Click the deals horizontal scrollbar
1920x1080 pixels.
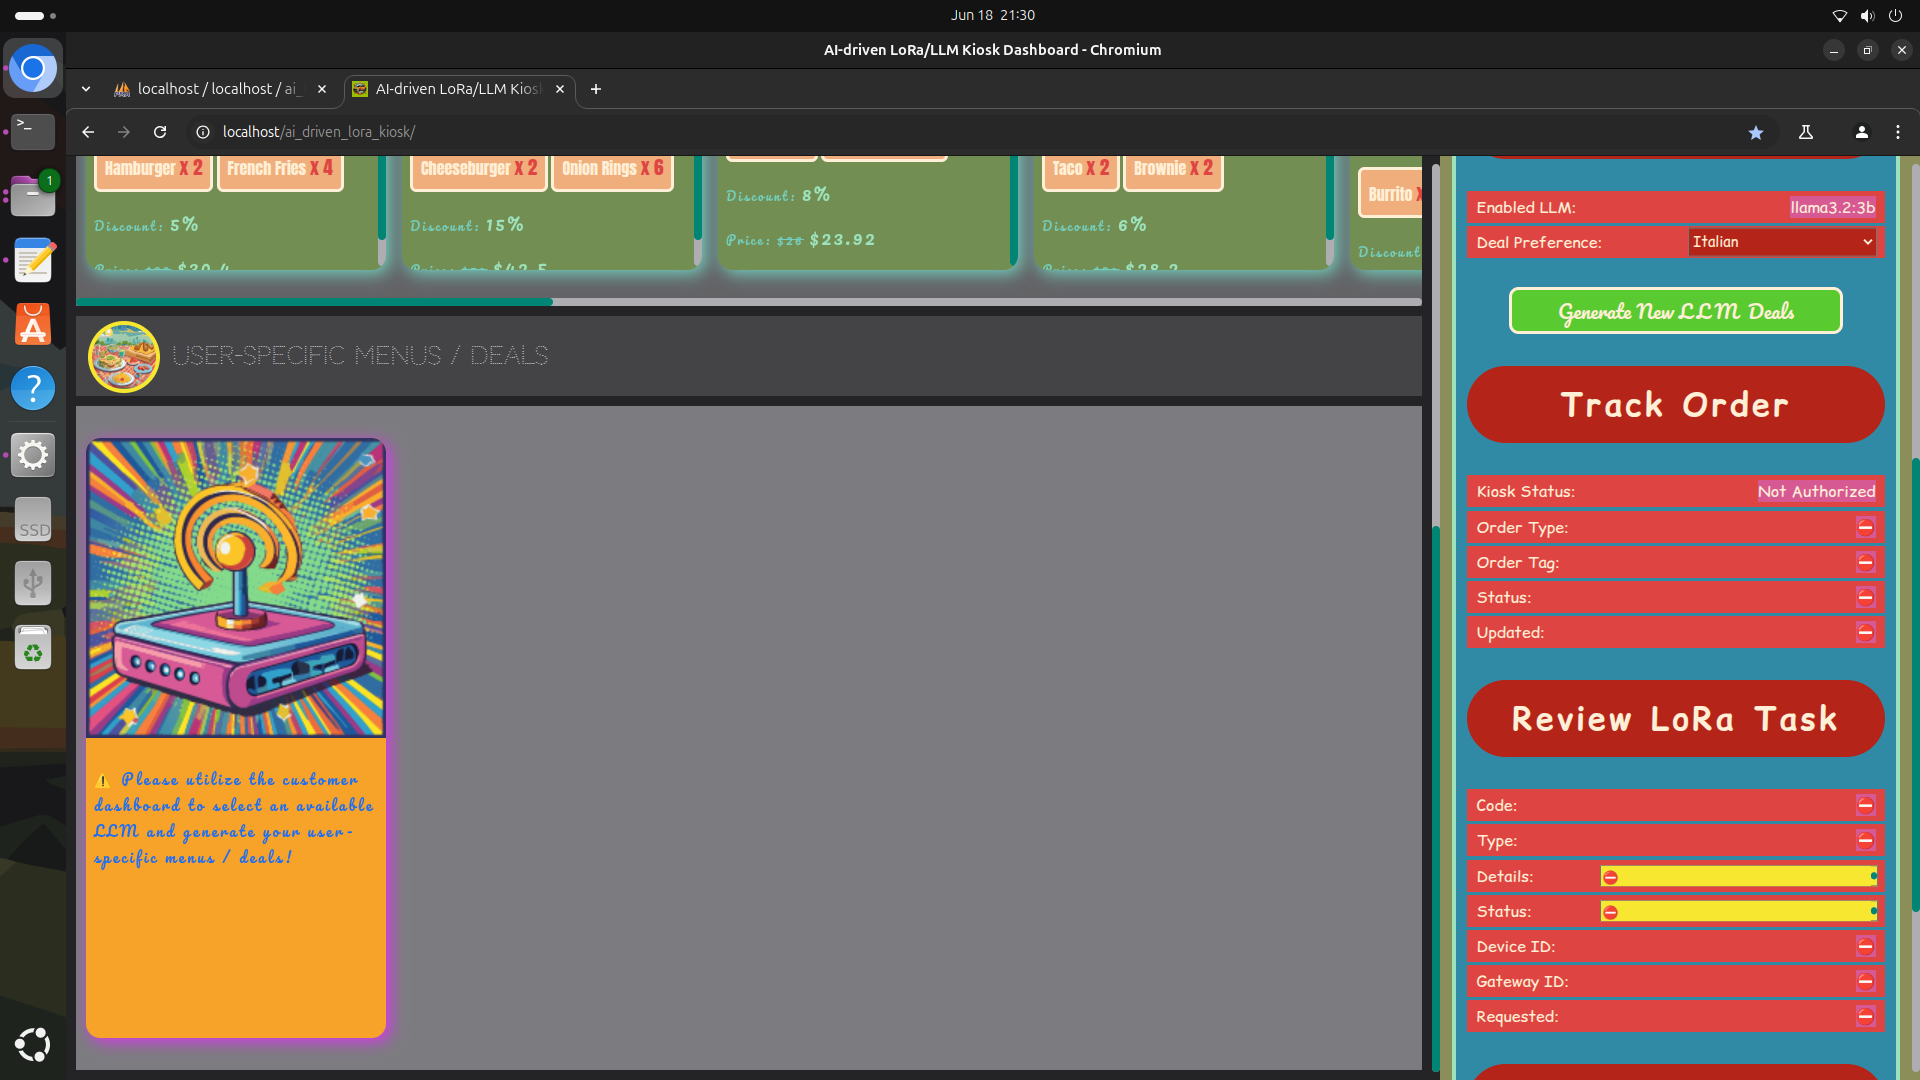point(314,301)
